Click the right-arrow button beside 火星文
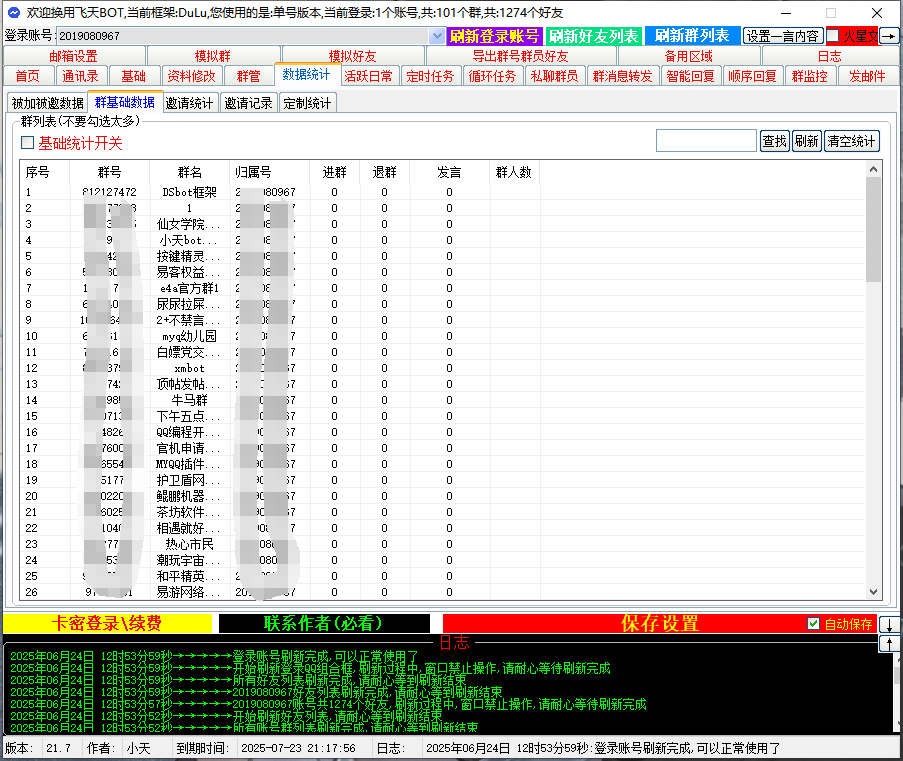The width and height of the screenshot is (903, 761). pyautogui.click(x=889, y=36)
